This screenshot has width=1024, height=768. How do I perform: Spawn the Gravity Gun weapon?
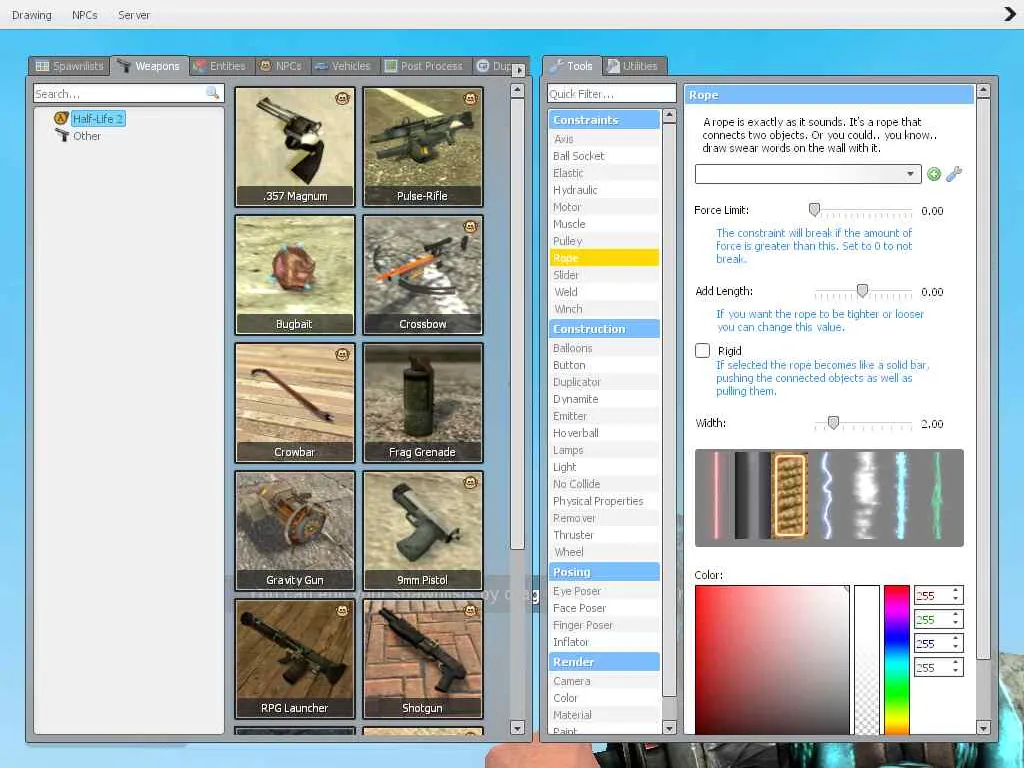[x=294, y=531]
